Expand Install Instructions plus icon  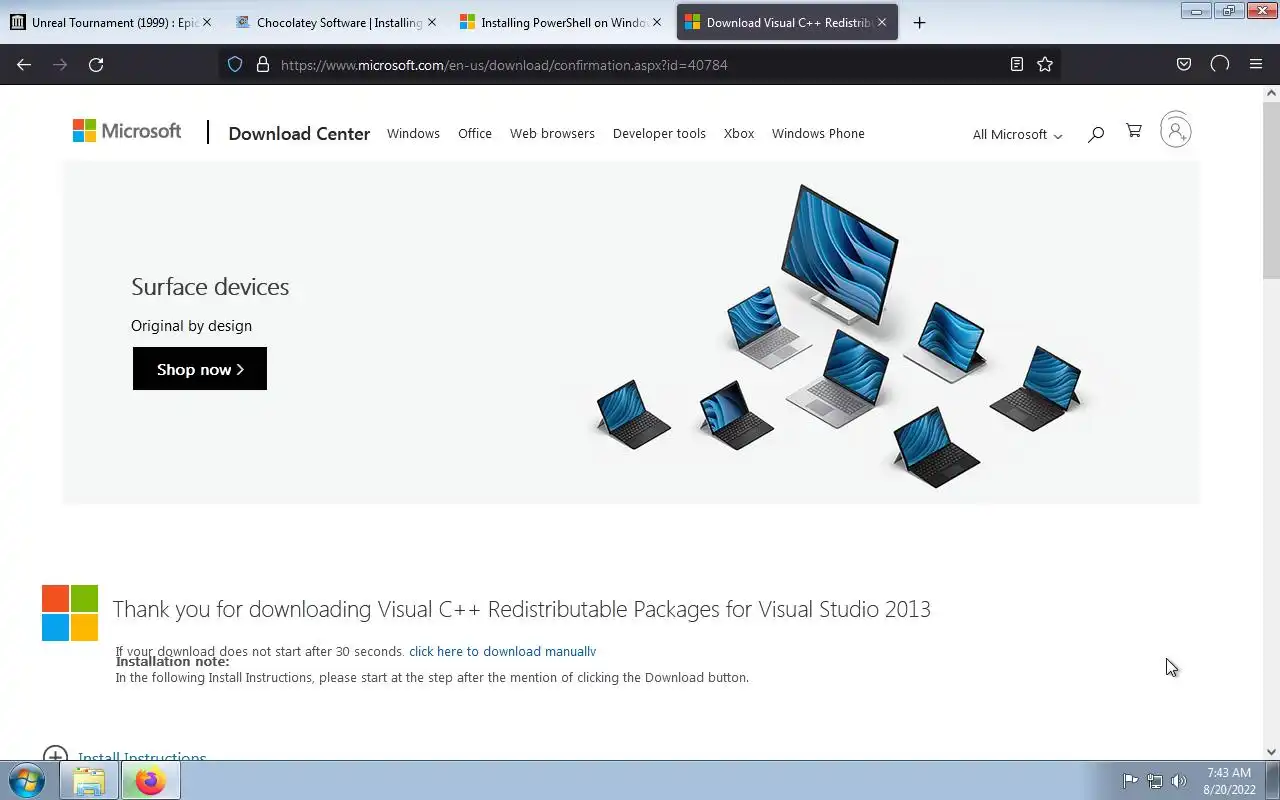[x=56, y=756]
